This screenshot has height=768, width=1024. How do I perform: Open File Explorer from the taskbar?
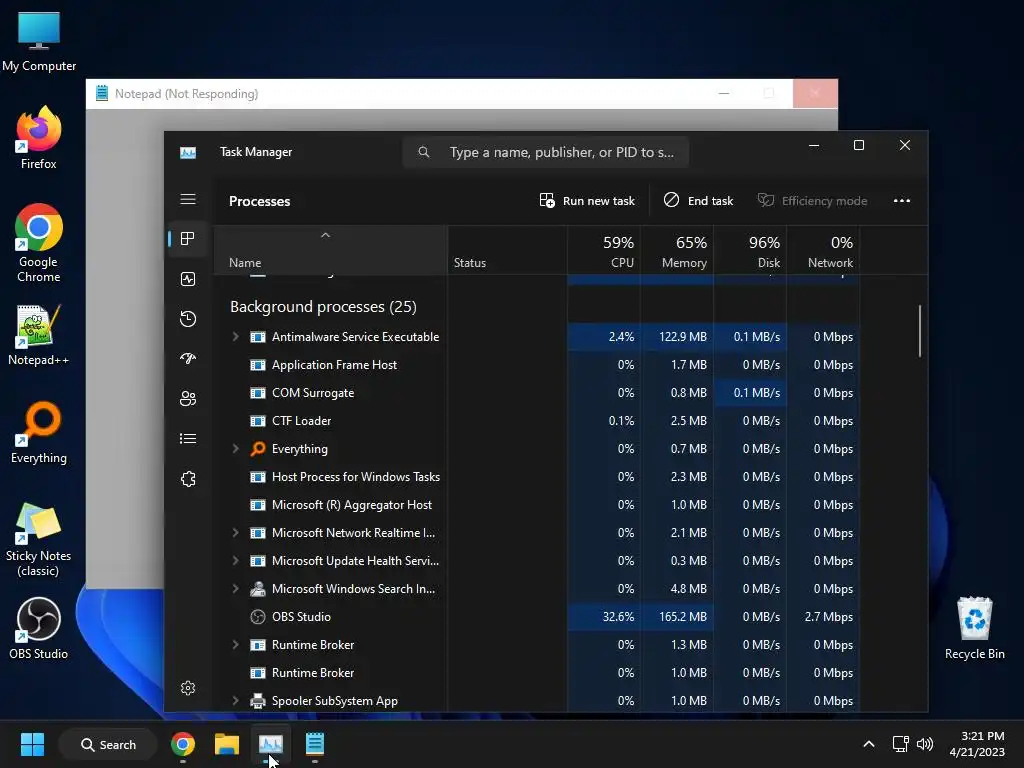[x=227, y=744]
